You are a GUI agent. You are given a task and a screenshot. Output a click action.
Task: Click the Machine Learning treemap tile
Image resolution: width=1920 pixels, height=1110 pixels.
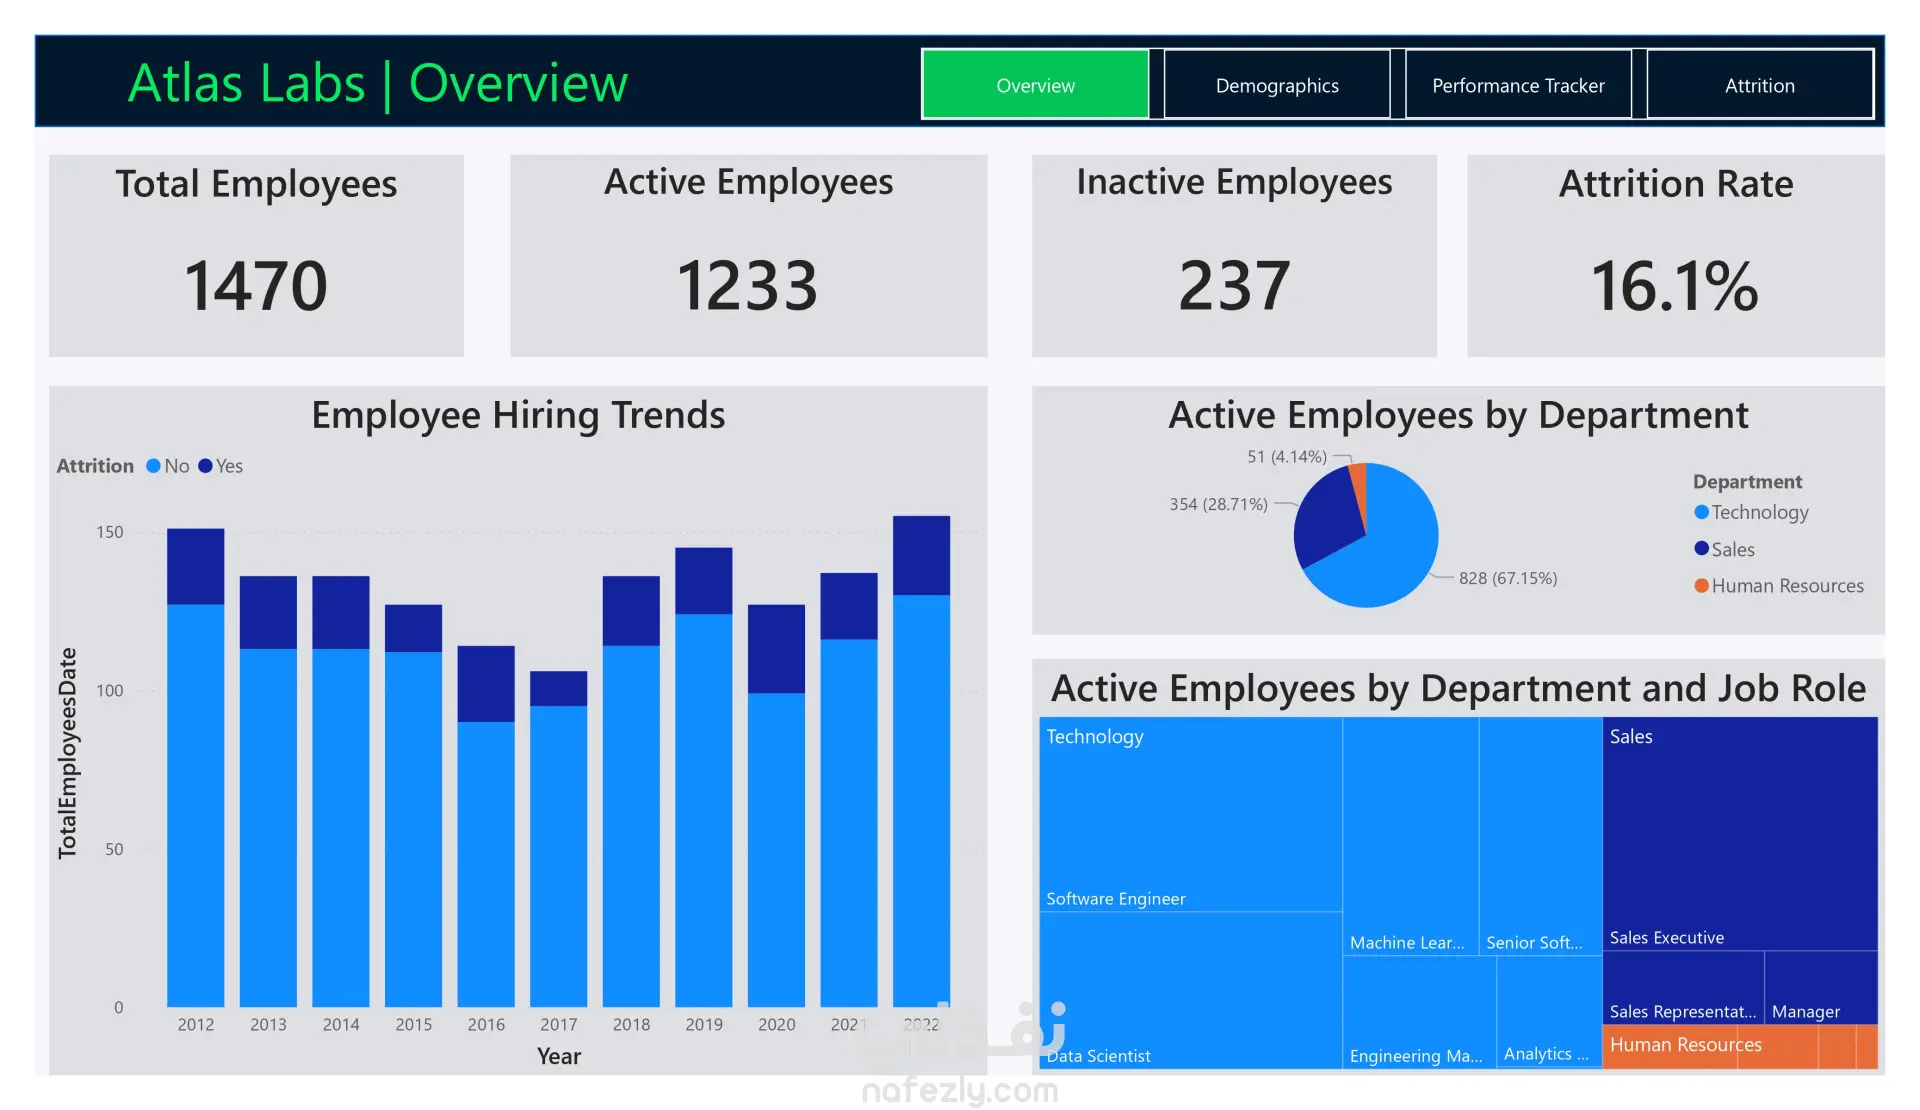click(x=1410, y=835)
